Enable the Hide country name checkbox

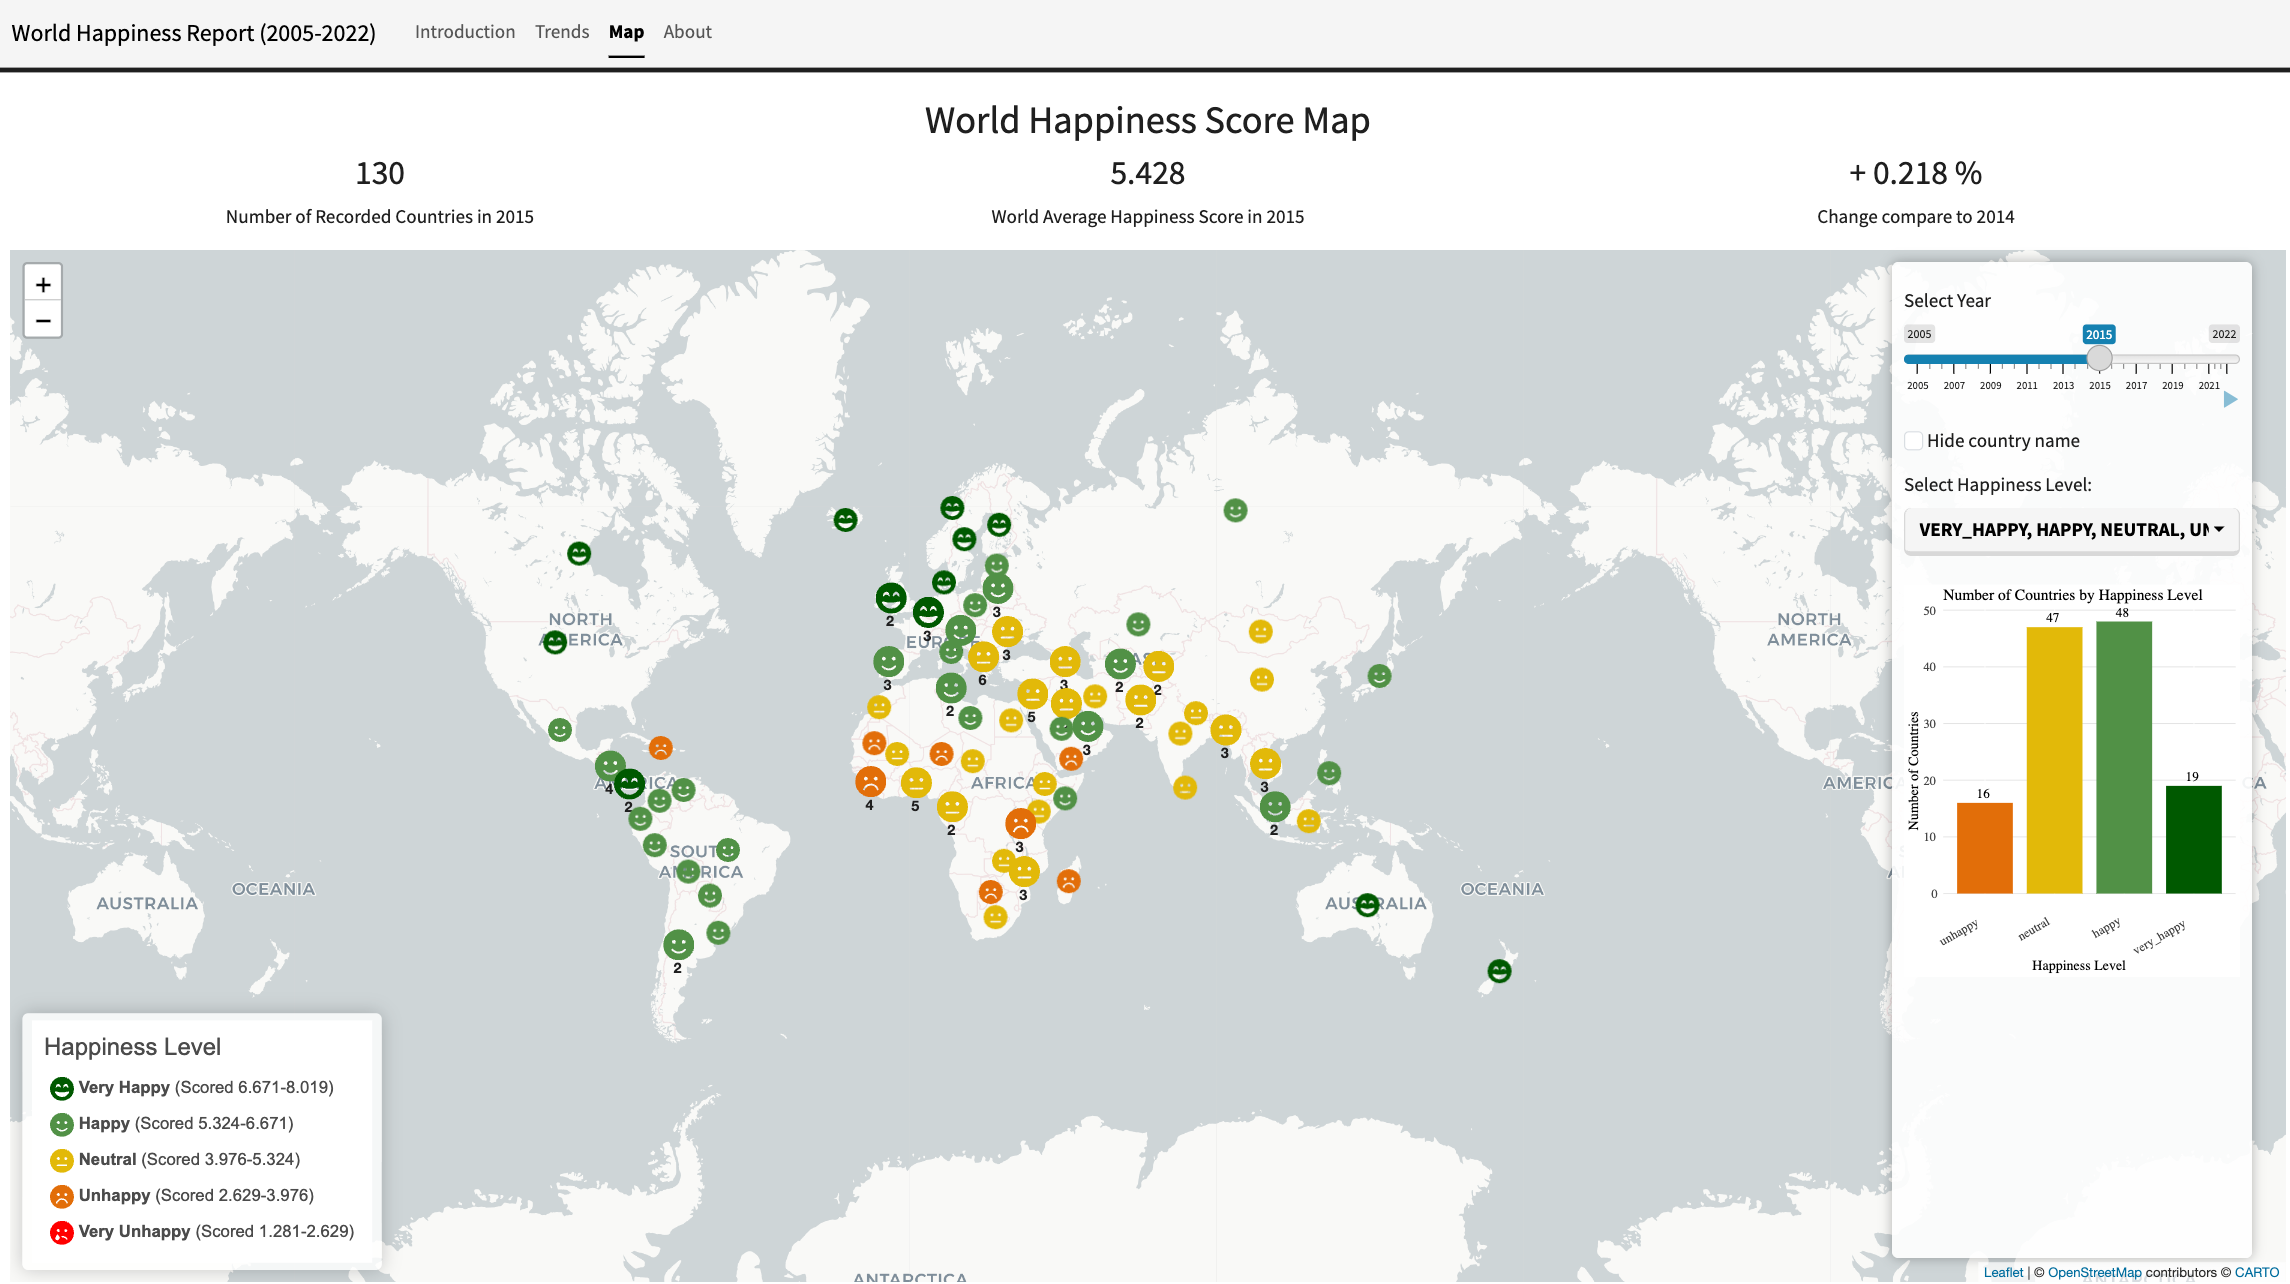(x=1913, y=440)
